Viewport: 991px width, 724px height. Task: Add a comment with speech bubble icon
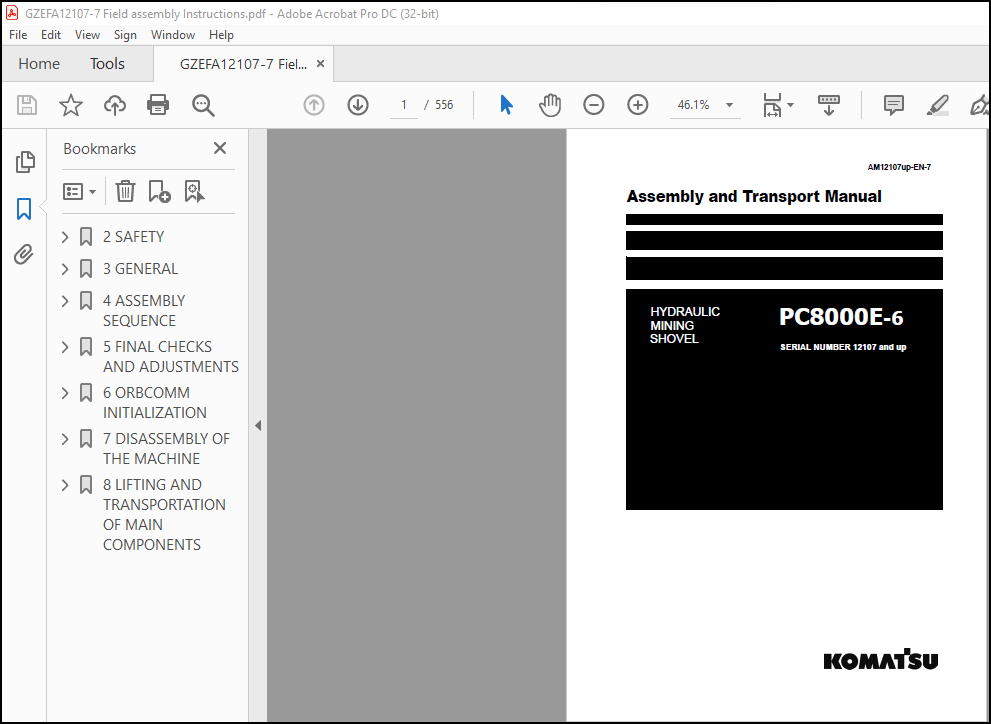894,105
